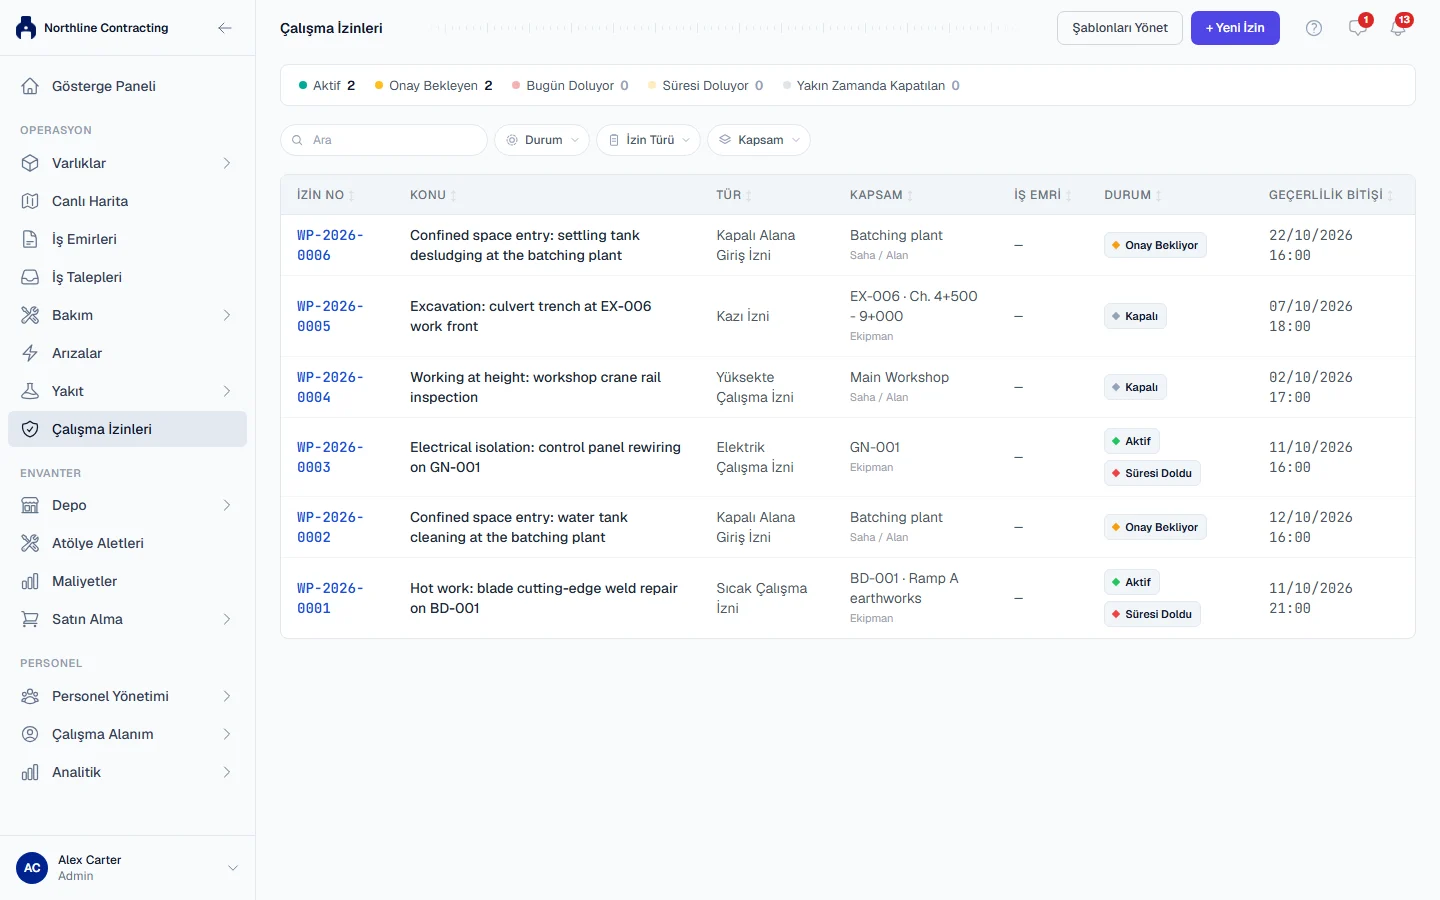
Task: Sort by the DURUM column header
Action: click(1133, 195)
